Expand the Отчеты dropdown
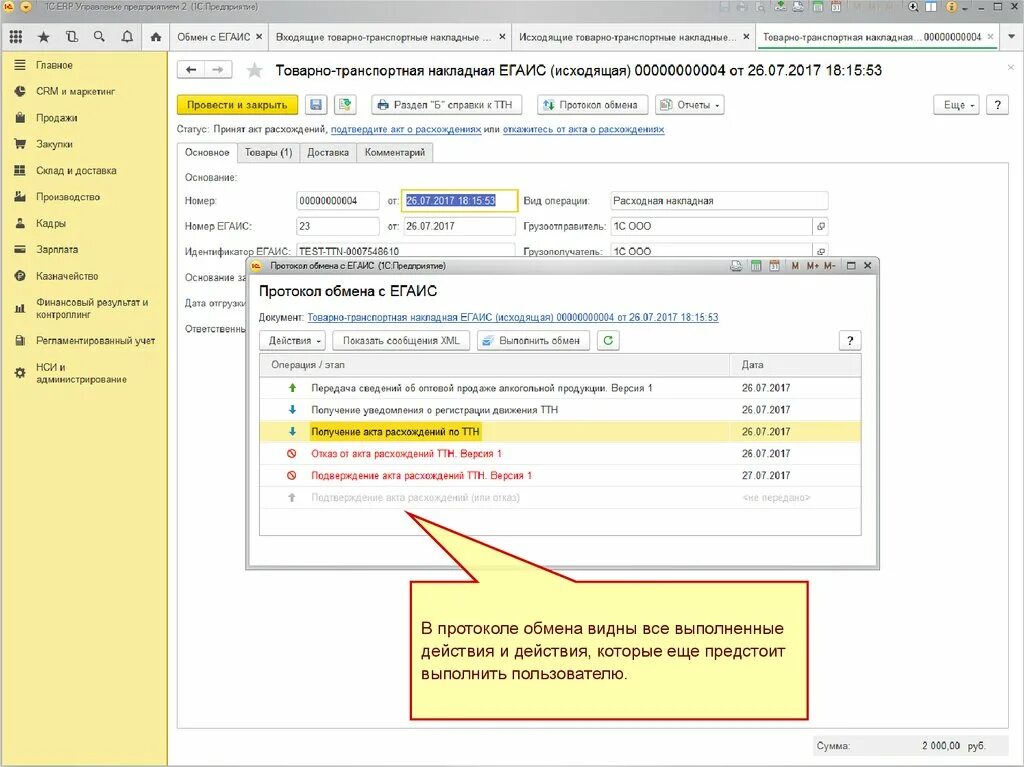This screenshot has height=767, width=1024. click(x=690, y=105)
